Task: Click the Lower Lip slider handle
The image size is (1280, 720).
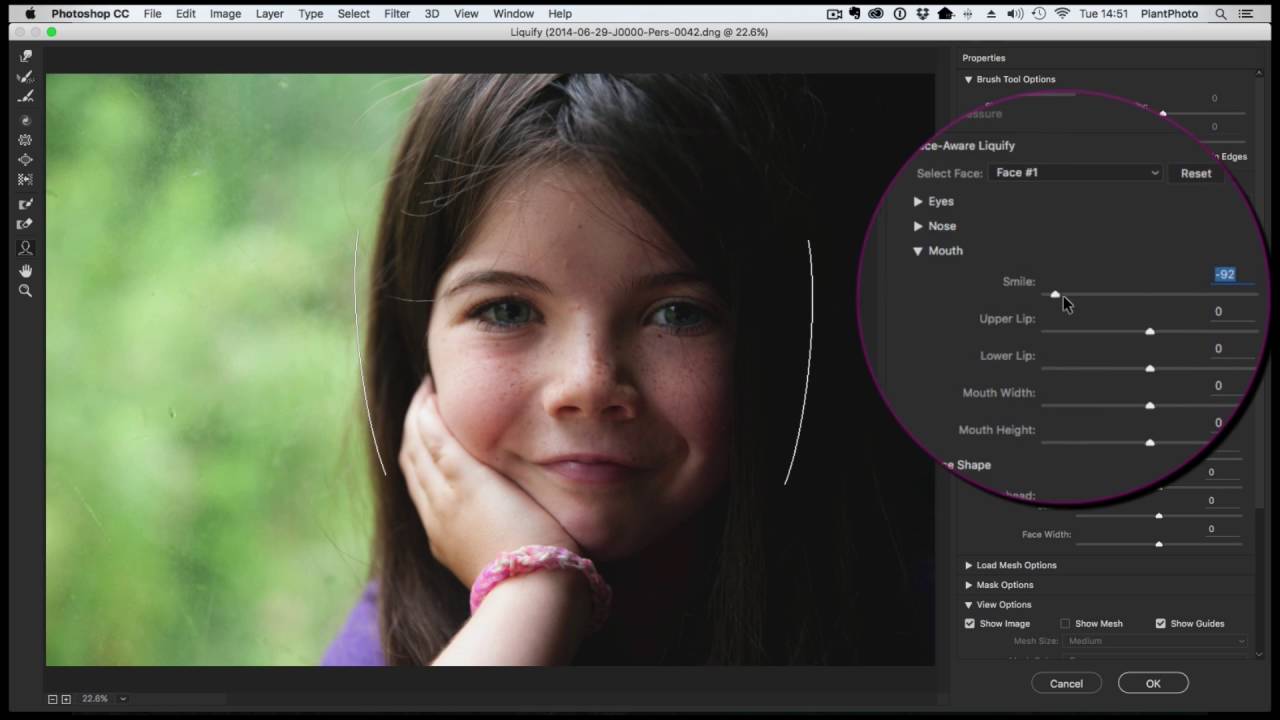Action: tap(1150, 368)
